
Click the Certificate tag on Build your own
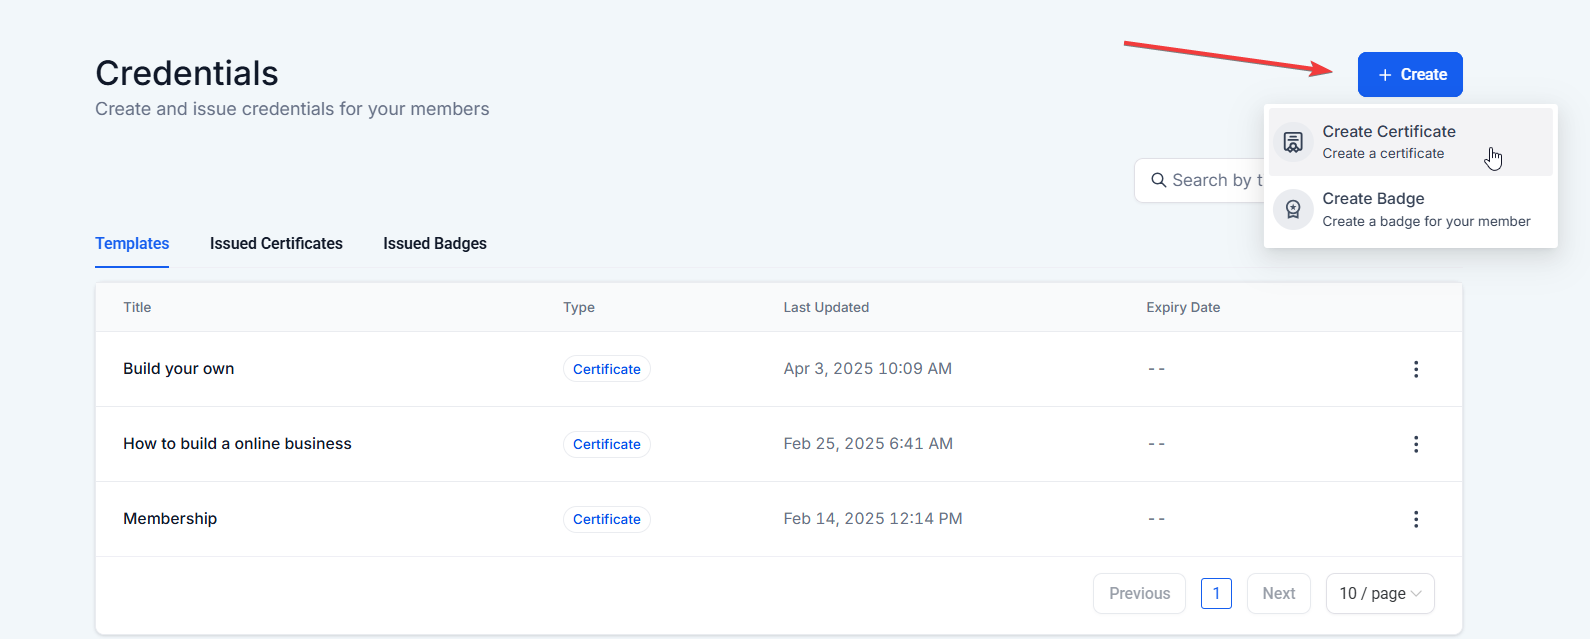click(606, 369)
